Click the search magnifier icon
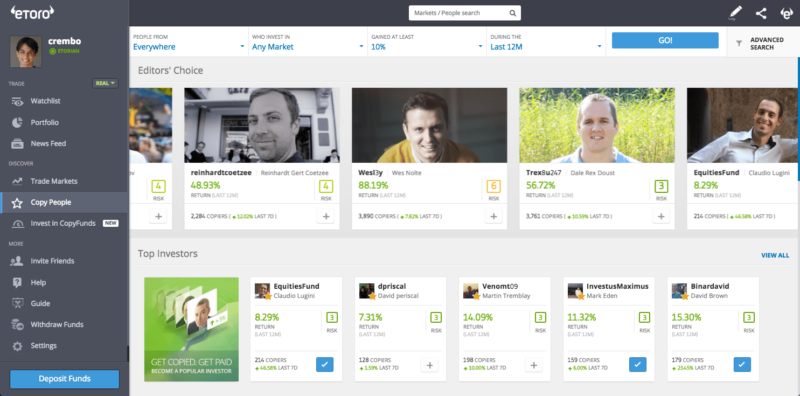Viewport: 800px width, 396px height. pyautogui.click(x=513, y=13)
